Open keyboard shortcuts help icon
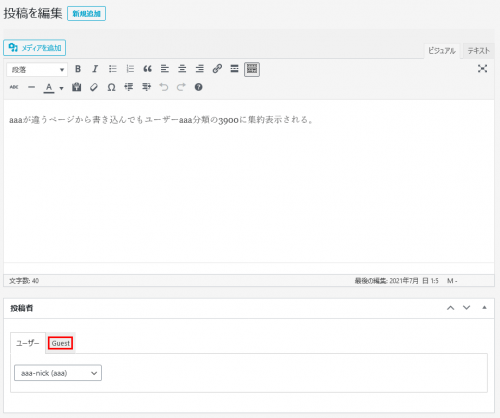Viewport: 500px width, 418px height. [199, 87]
